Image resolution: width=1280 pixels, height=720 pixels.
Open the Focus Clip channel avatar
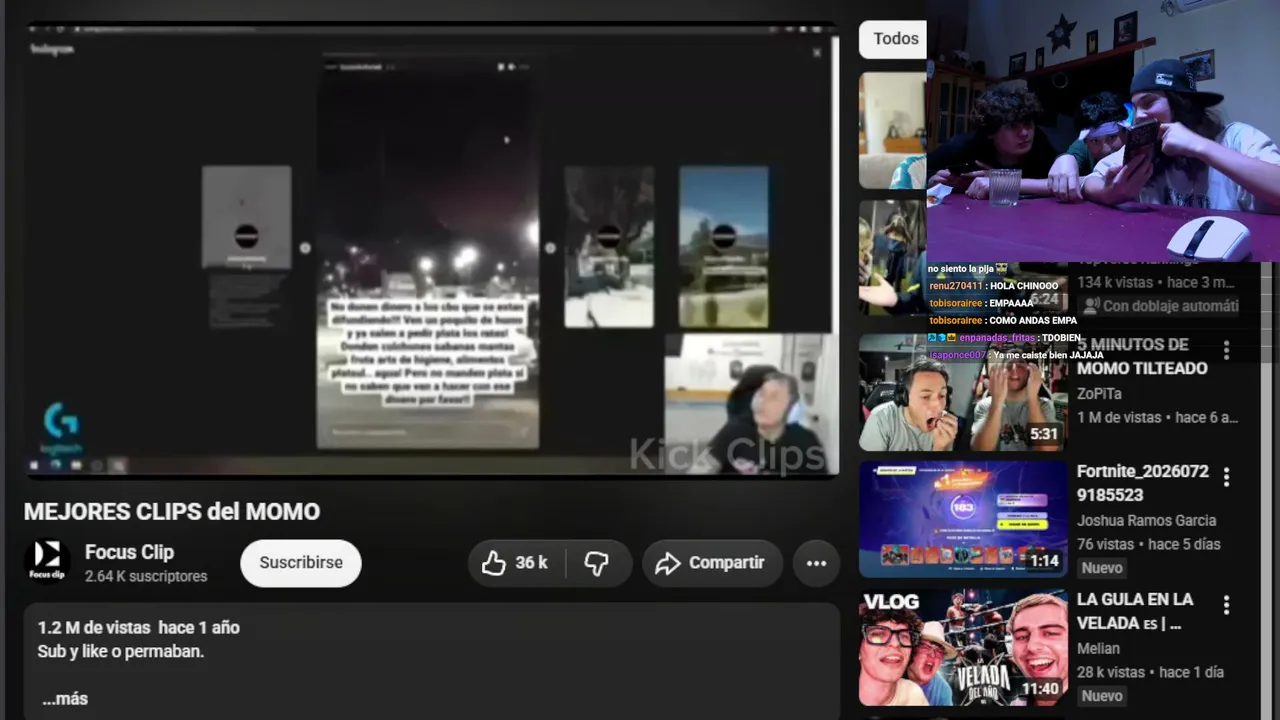pos(47,561)
